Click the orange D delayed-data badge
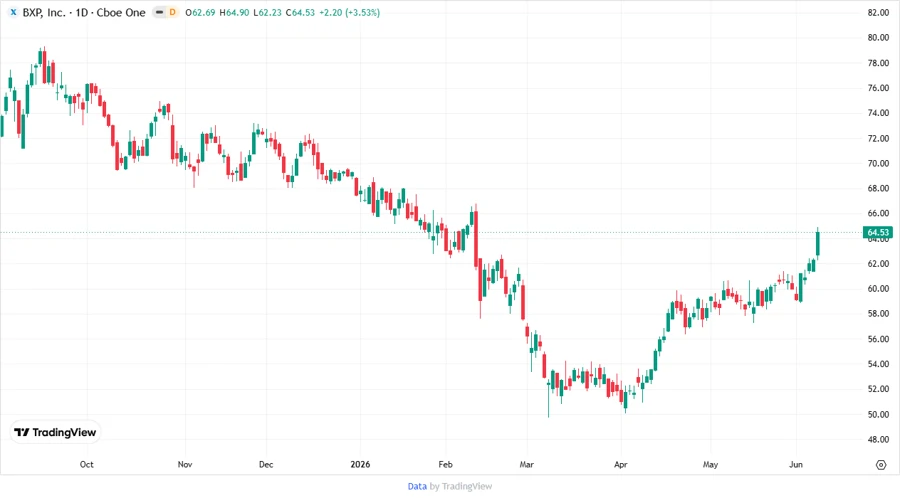Viewport: 900px width, 498px height. tap(172, 12)
